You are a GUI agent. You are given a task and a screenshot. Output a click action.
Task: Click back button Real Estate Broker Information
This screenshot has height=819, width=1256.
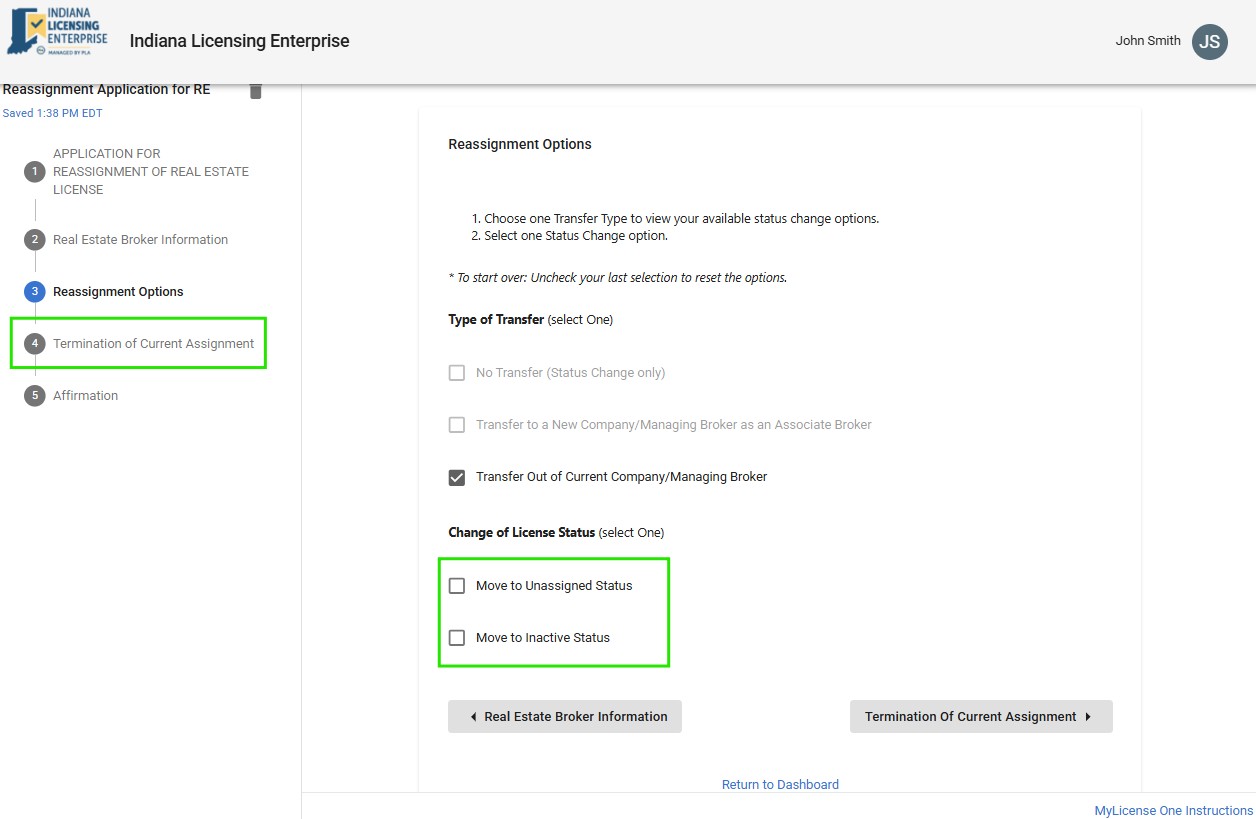click(x=565, y=717)
